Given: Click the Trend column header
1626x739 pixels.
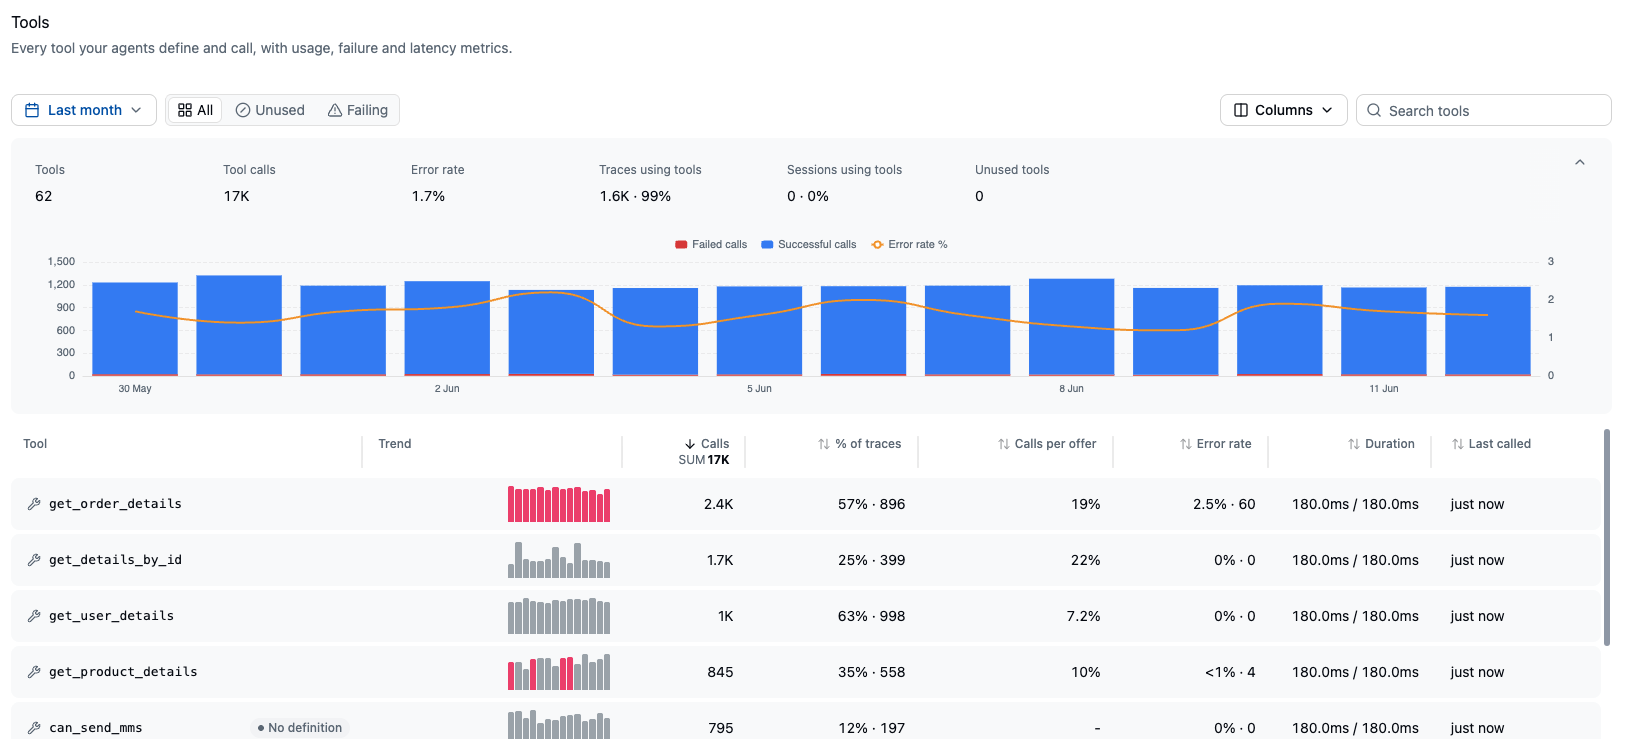Looking at the screenshot, I should click(x=395, y=444).
